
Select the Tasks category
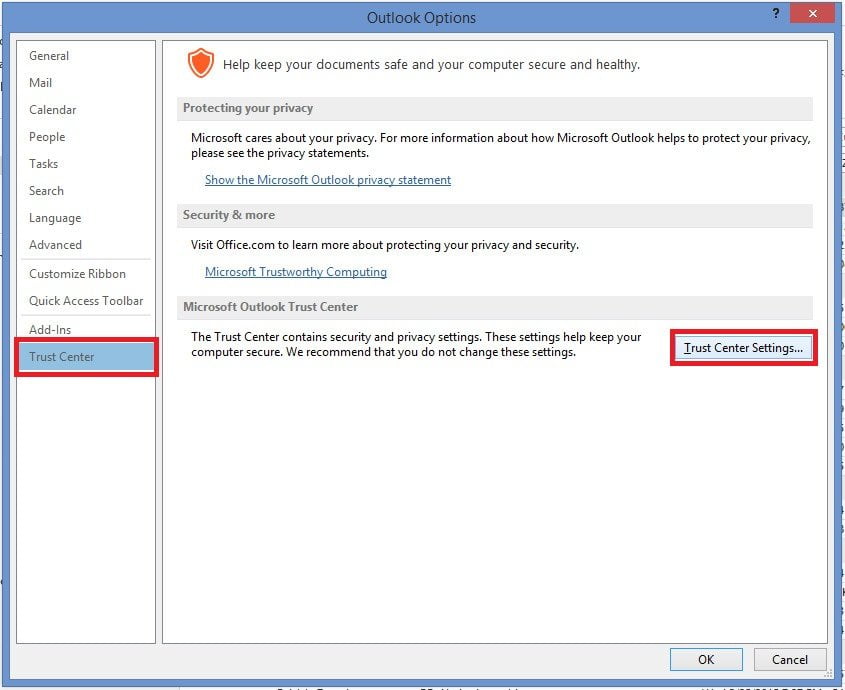(44, 164)
